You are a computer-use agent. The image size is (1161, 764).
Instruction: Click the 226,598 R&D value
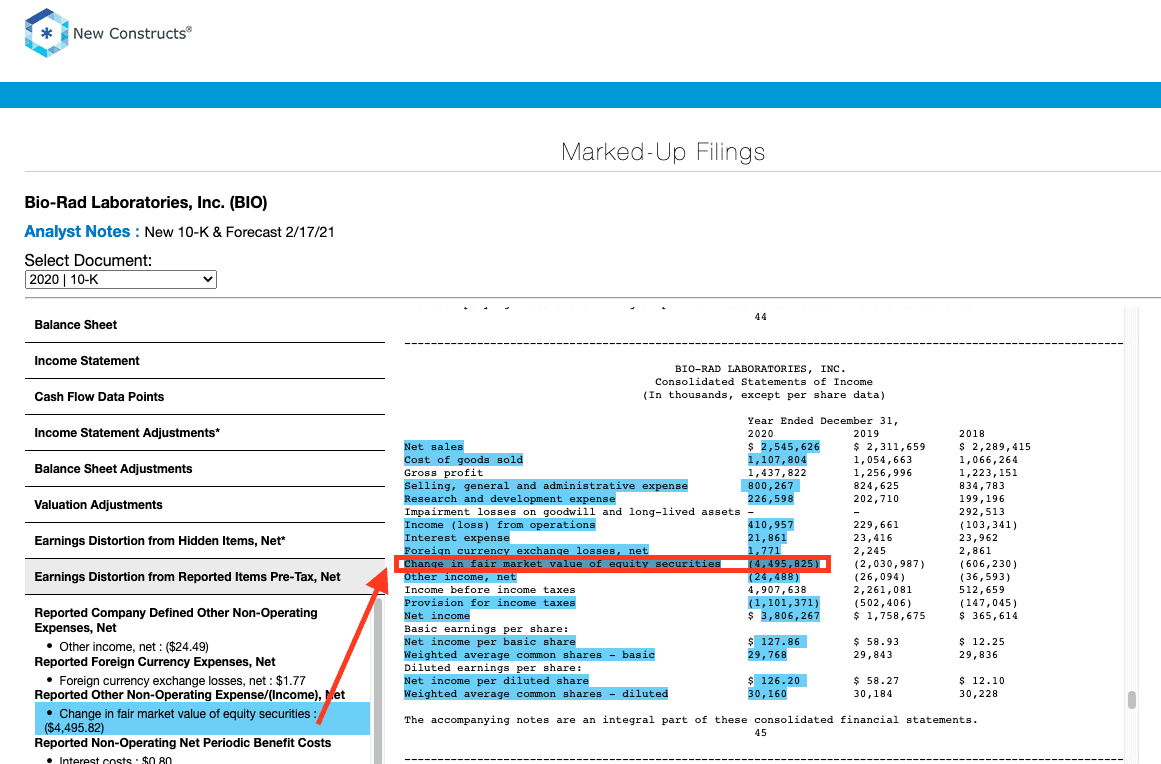click(x=770, y=499)
